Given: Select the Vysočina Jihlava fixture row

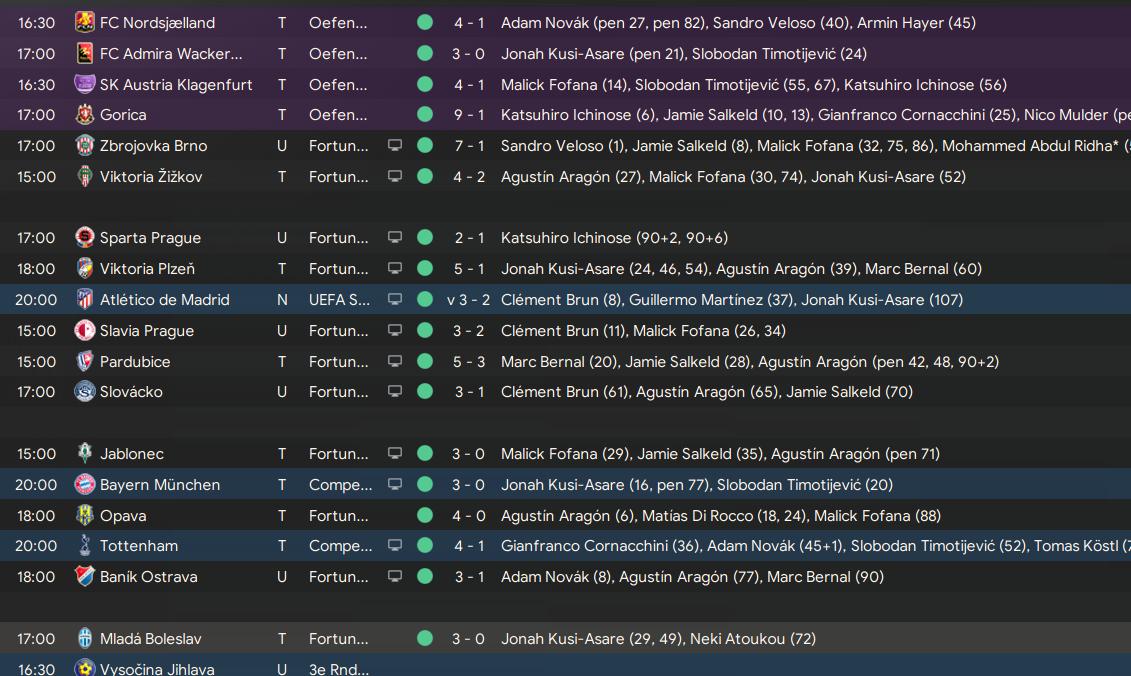Looking at the screenshot, I should (x=566, y=665).
